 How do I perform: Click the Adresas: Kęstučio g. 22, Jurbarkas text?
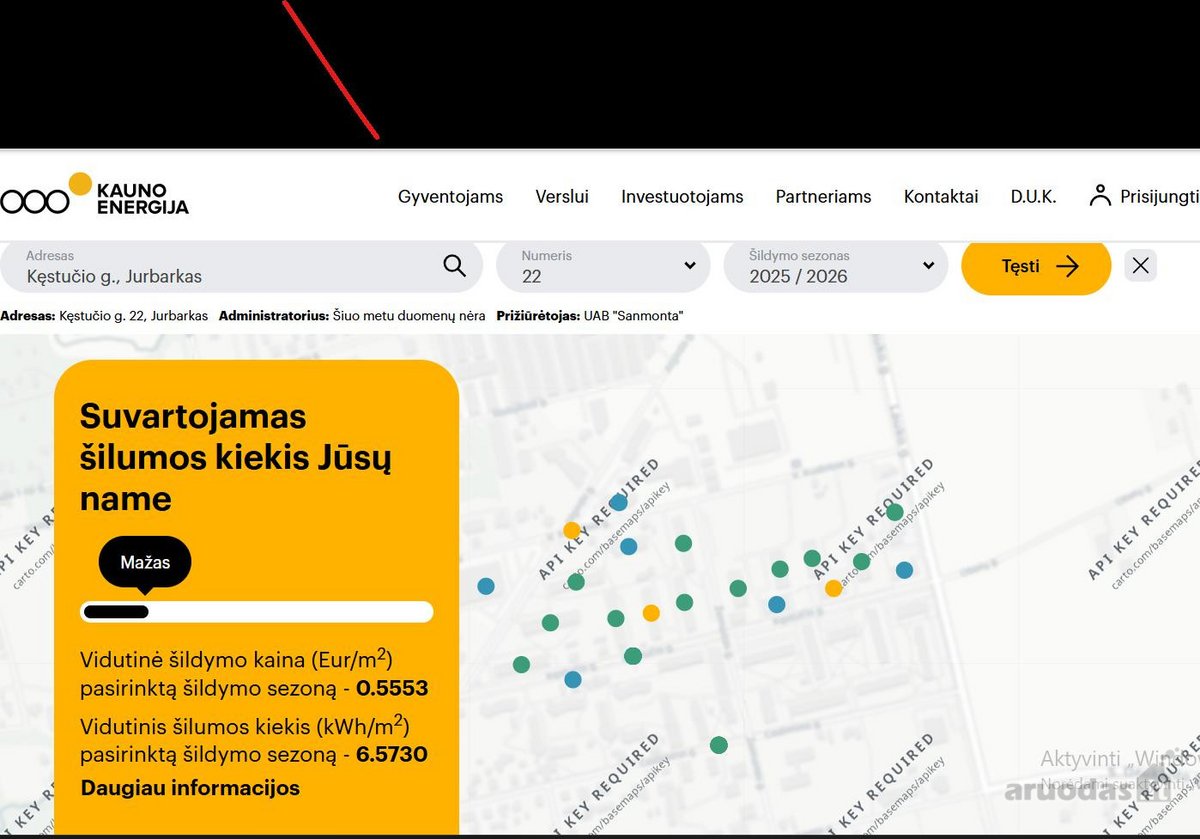click(x=104, y=316)
